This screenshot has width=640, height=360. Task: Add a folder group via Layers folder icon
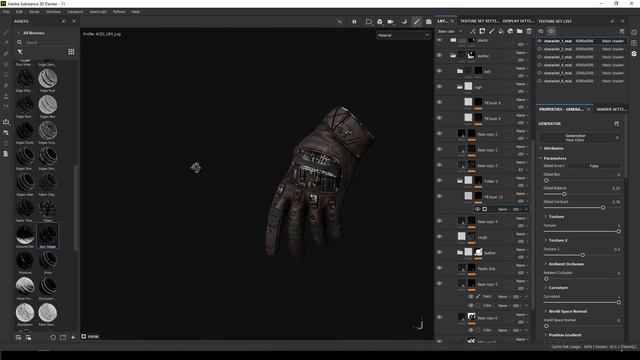tap(519, 31)
